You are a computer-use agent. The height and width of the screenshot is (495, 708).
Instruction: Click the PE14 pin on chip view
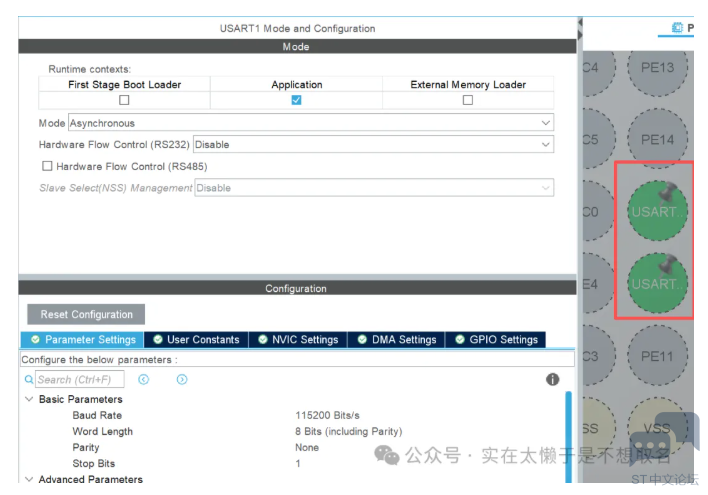click(657, 140)
